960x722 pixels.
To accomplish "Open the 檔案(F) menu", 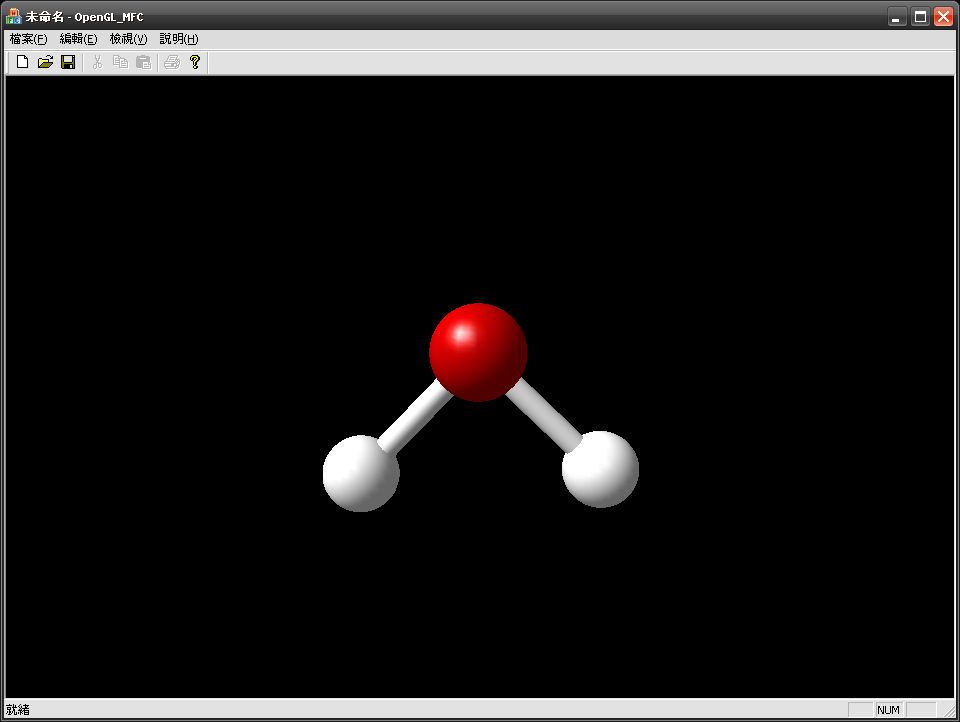I will pyautogui.click(x=28, y=39).
